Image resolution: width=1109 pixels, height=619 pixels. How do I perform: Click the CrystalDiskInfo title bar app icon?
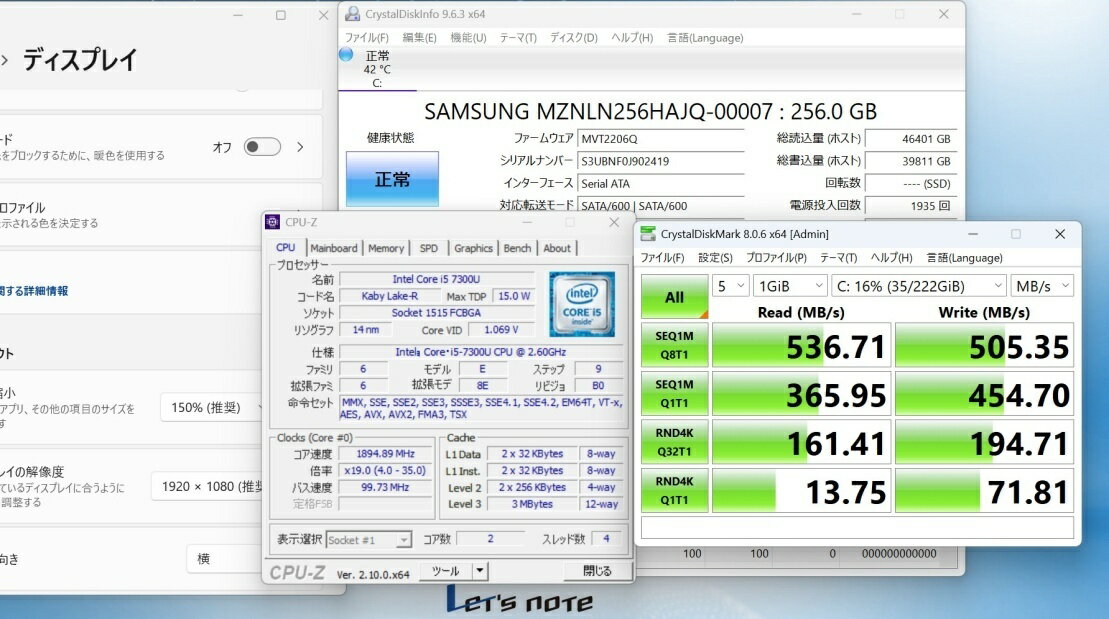coord(352,14)
